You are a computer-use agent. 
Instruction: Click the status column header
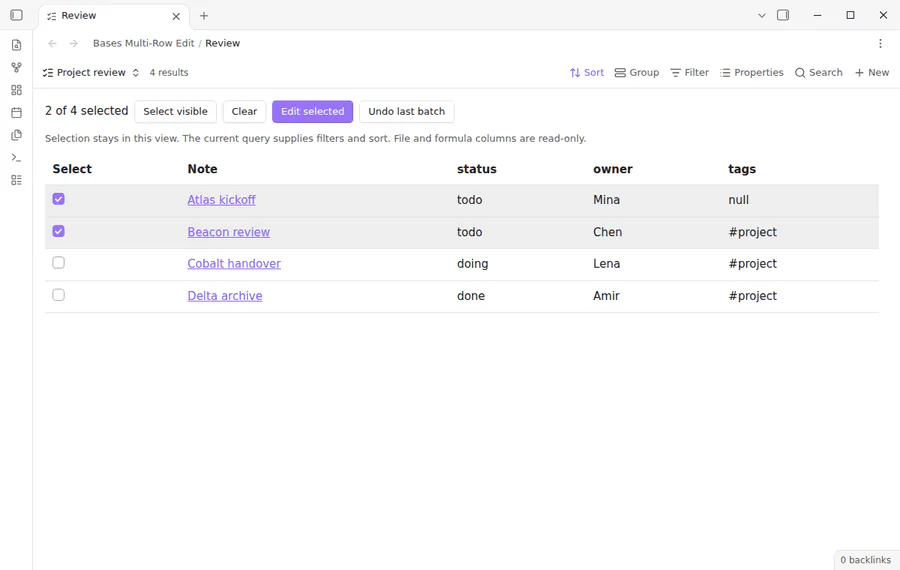click(477, 169)
